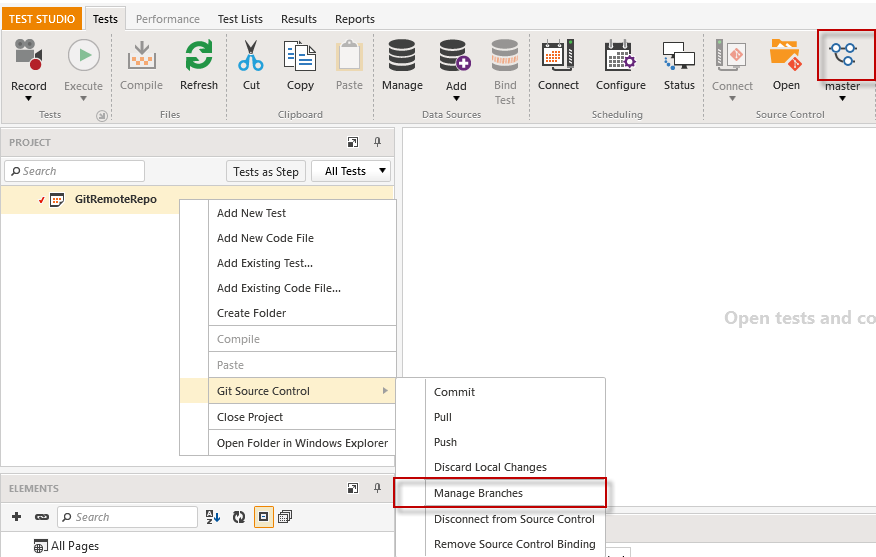Toggle the highlighted square icon in Elements
This screenshot has width=876, height=557.
pyautogui.click(x=264, y=517)
